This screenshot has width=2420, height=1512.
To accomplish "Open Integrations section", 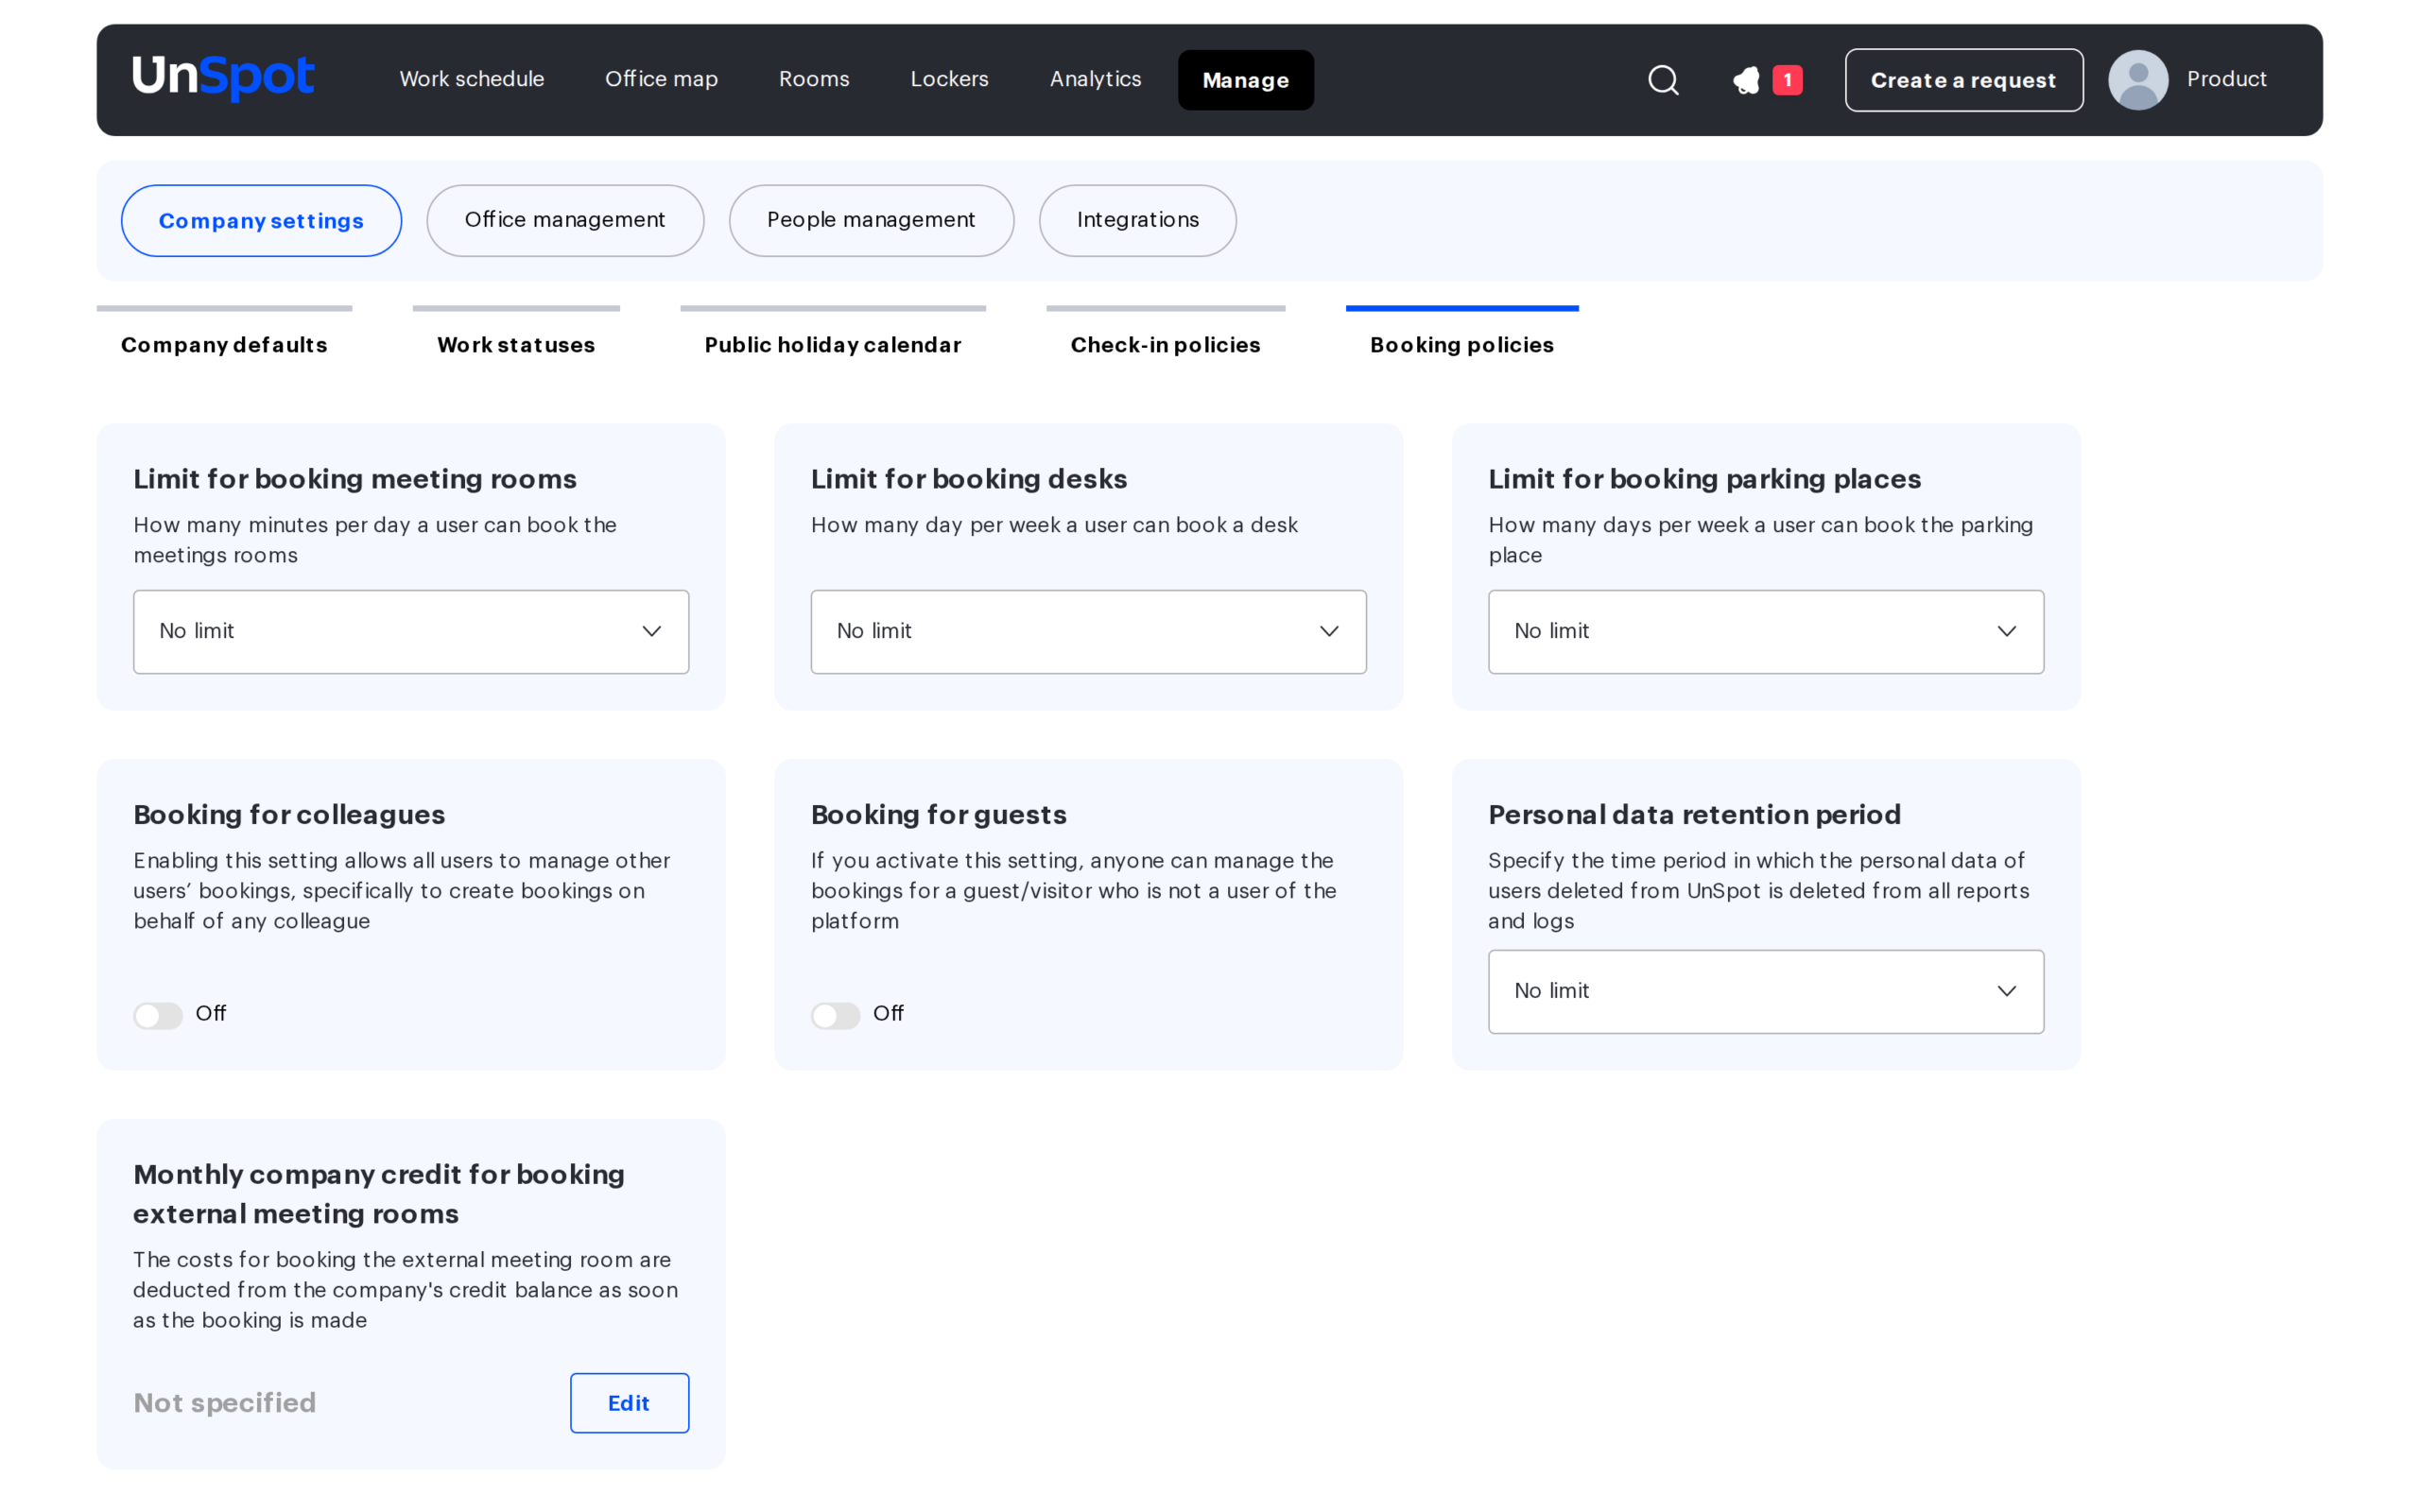I will point(1137,220).
